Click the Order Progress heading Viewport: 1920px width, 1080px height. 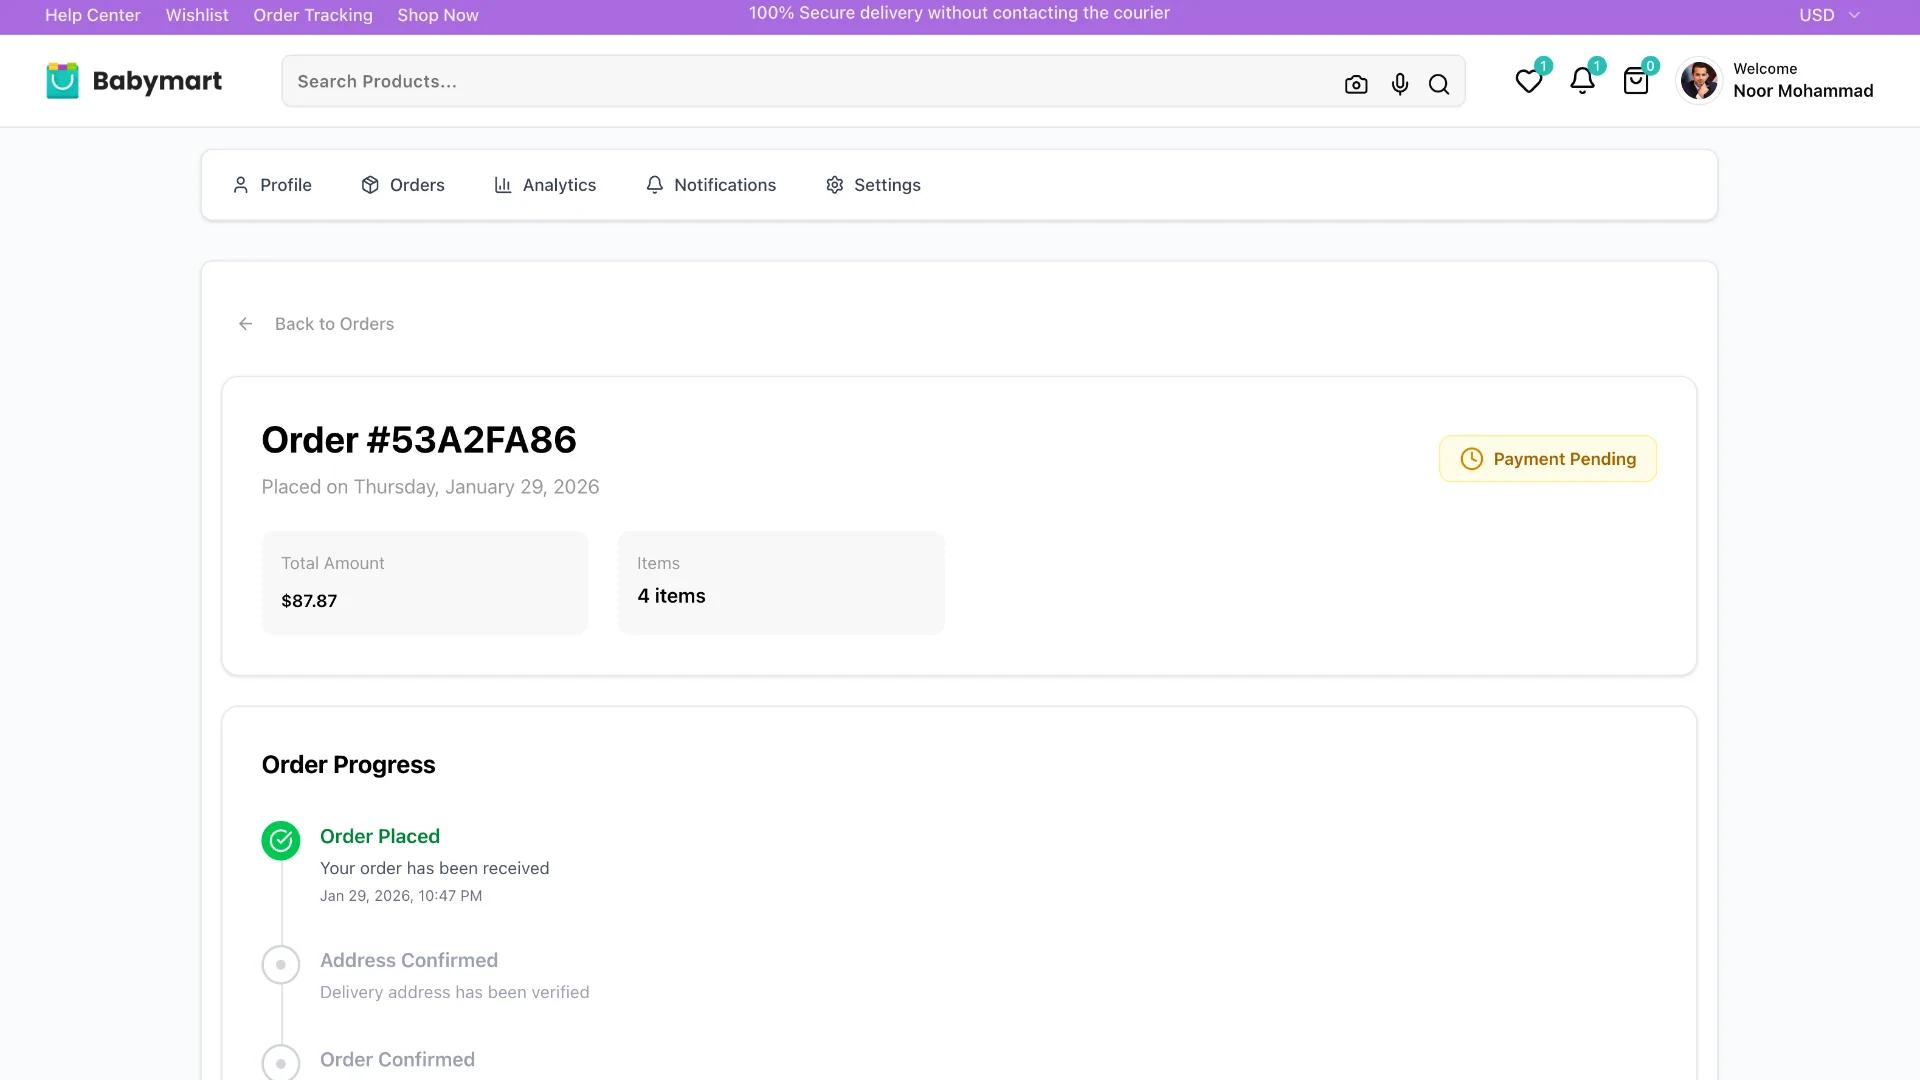[348, 765]
